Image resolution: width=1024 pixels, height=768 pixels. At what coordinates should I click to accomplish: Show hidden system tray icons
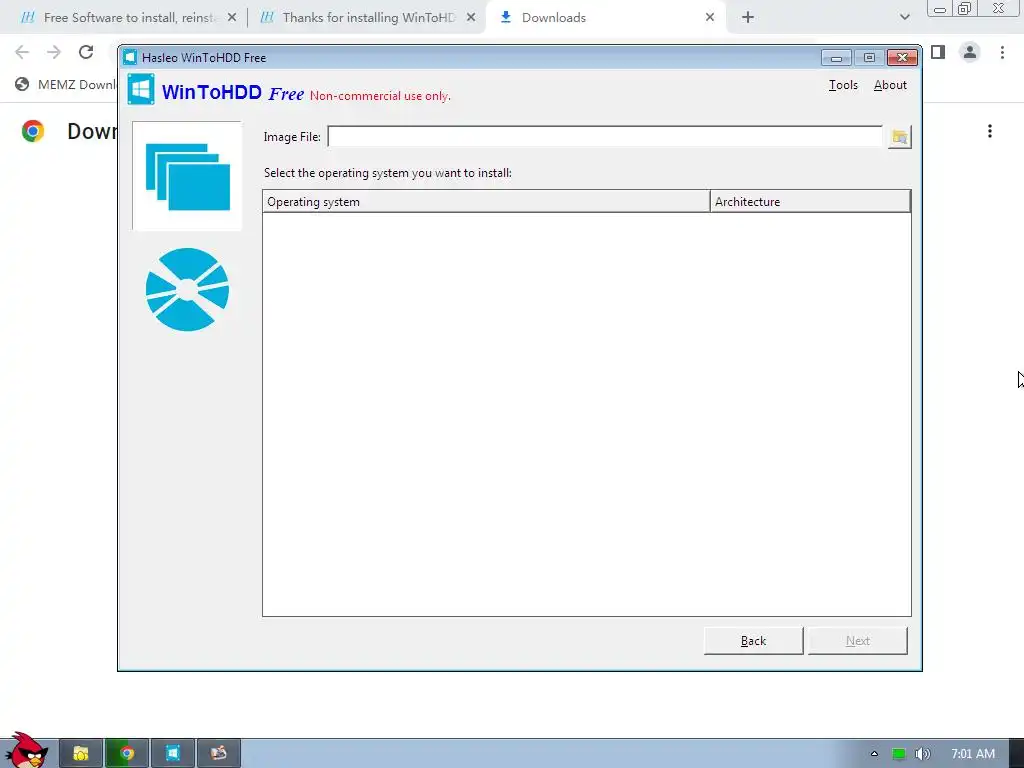[x=874, y=754]
